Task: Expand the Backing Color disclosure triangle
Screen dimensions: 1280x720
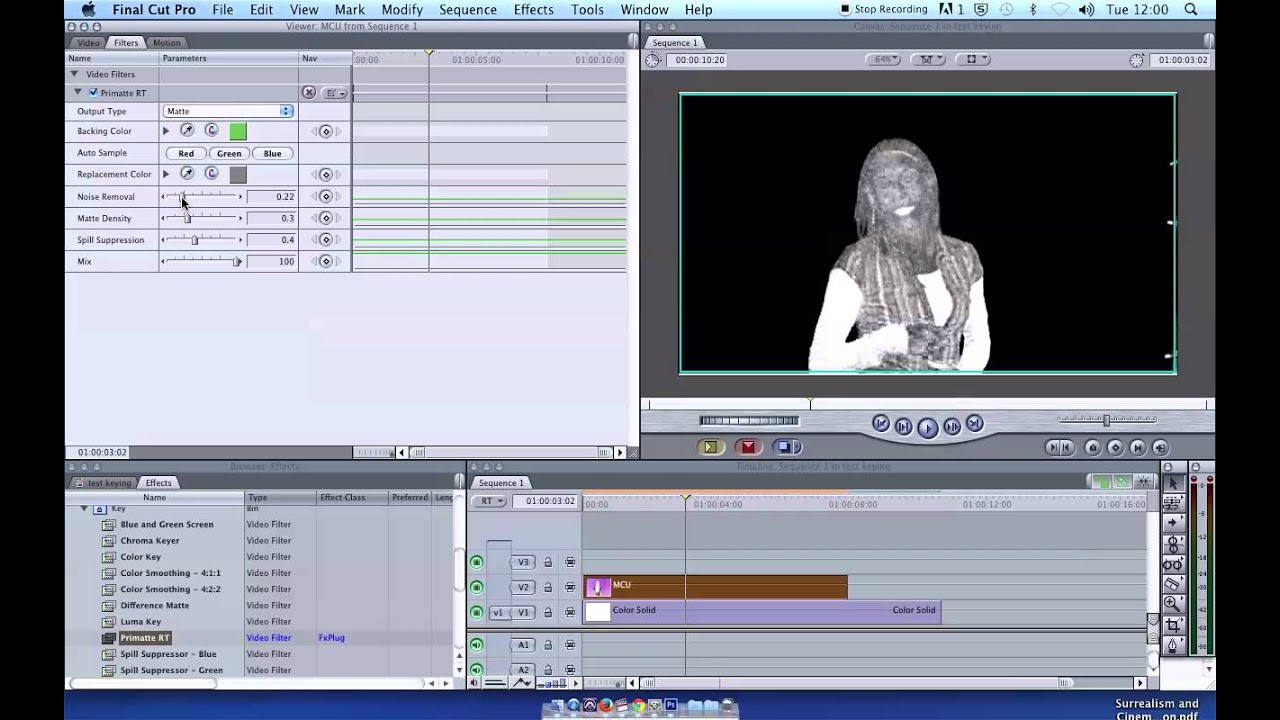Action: [x=166, y=131]
